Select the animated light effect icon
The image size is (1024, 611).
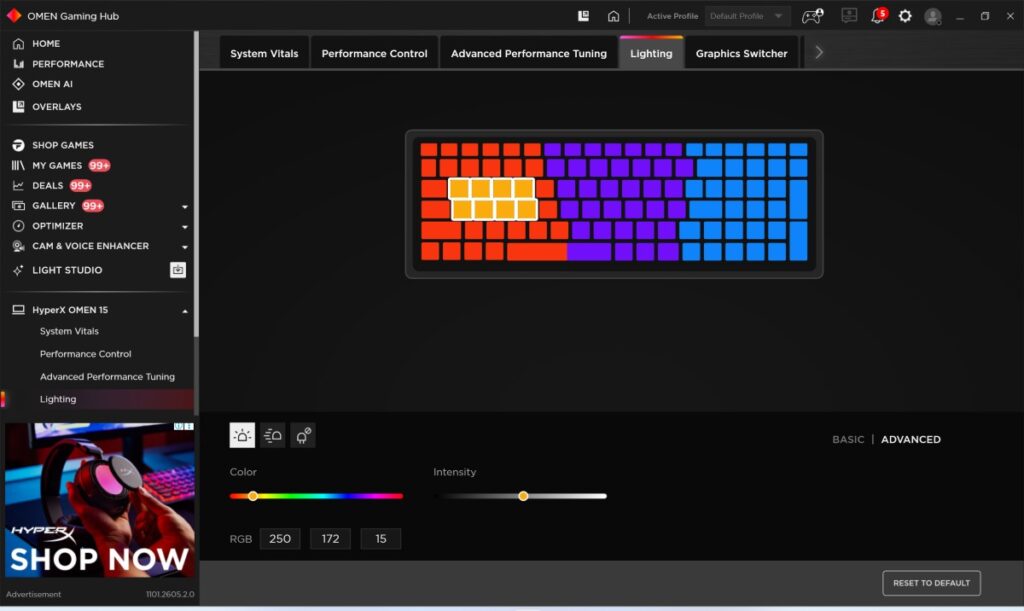tap(272, 435)
